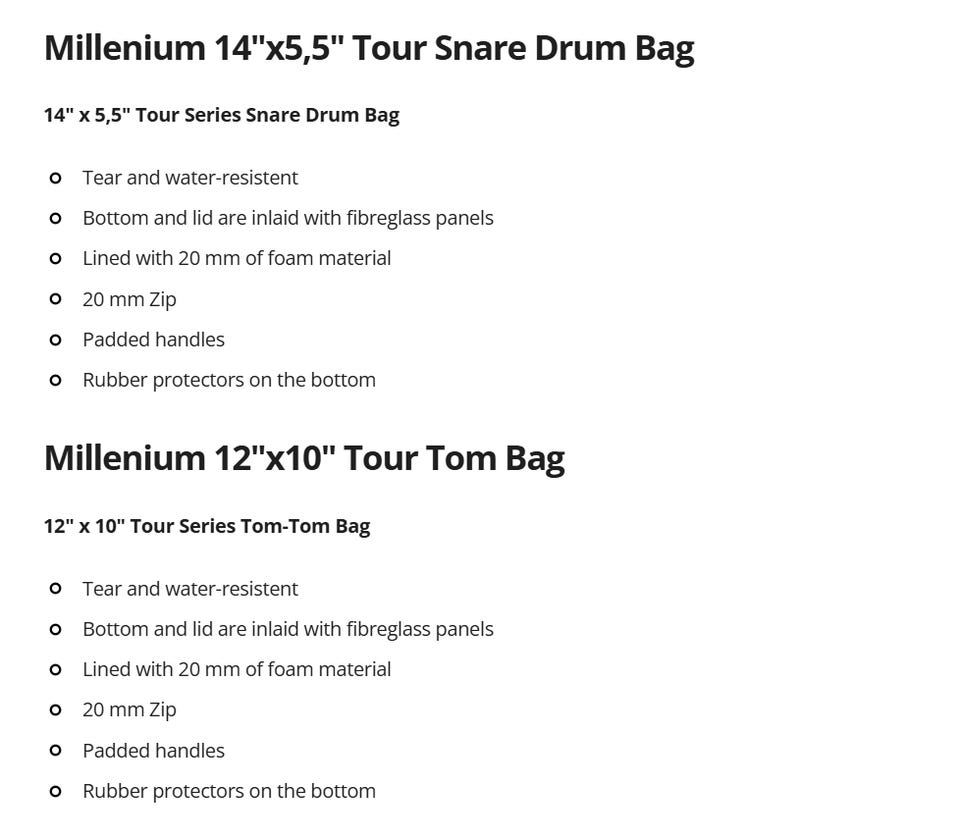
Task: Click the 12" x 10" Tour Series Tom-Tom Bag subtitle
Action: 207,526
